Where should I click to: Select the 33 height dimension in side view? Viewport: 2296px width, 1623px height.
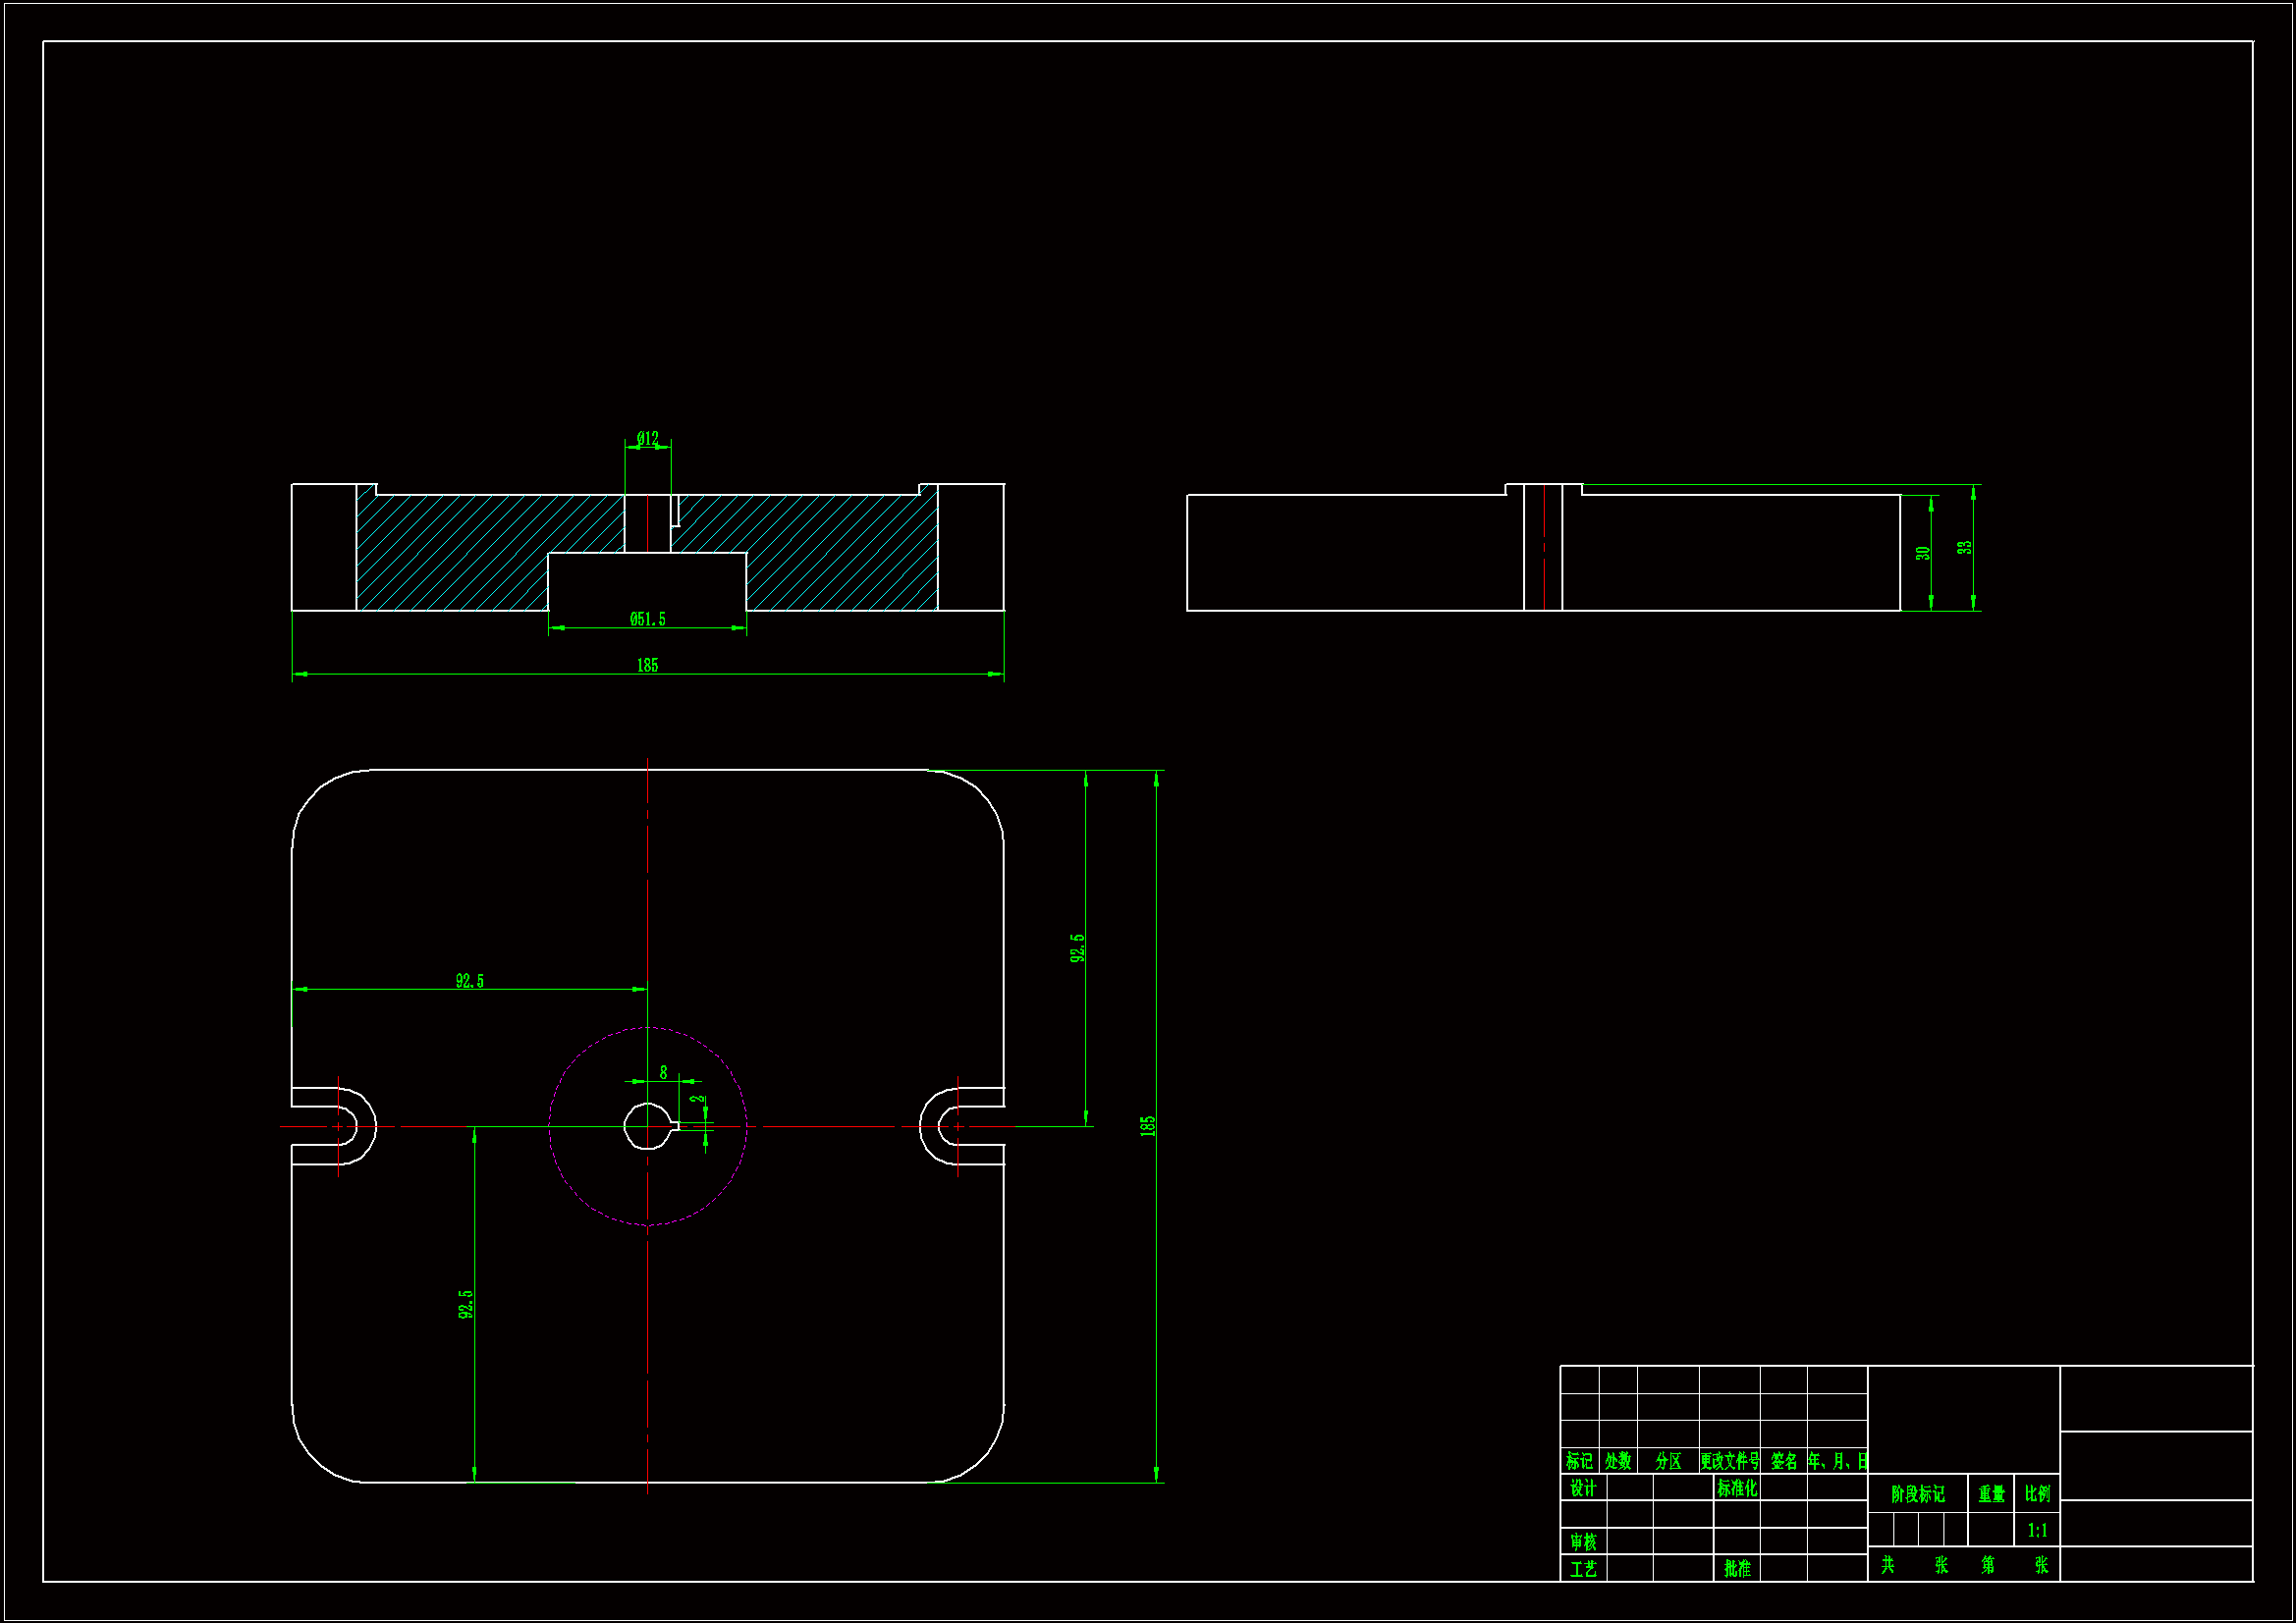tap(1965, 547)
